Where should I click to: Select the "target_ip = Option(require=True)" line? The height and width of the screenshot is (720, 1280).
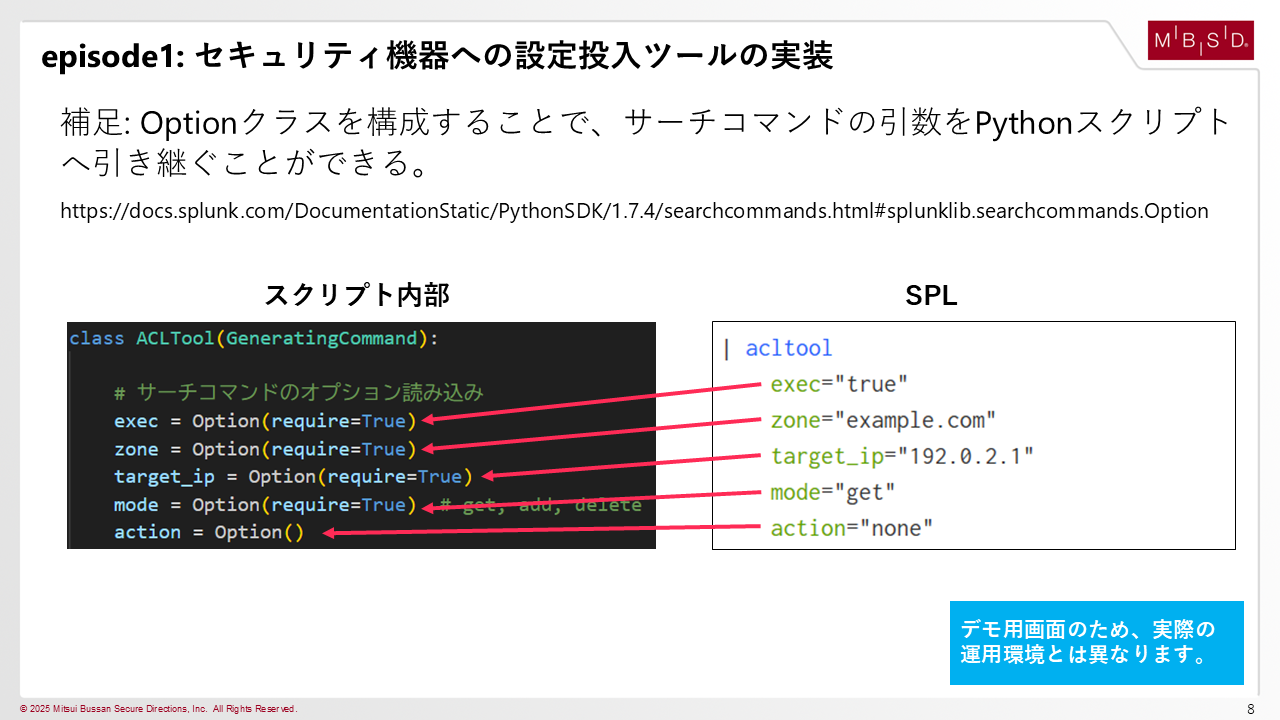click(x=292, y=476)
